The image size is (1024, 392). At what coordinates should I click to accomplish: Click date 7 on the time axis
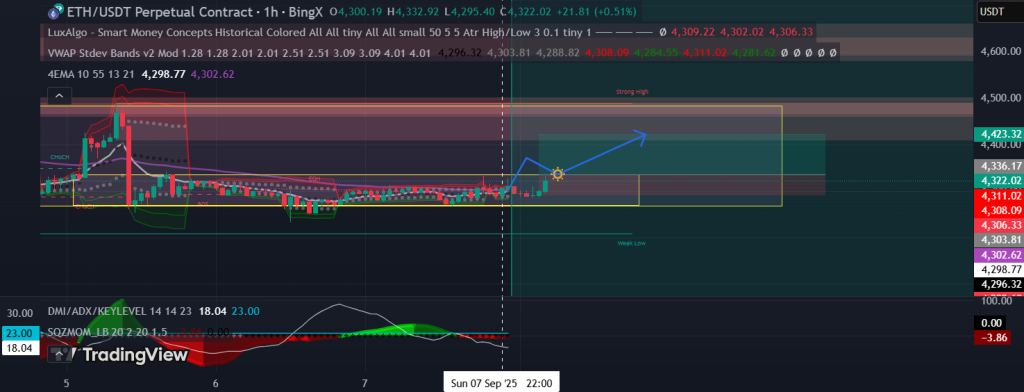[364, 383]
